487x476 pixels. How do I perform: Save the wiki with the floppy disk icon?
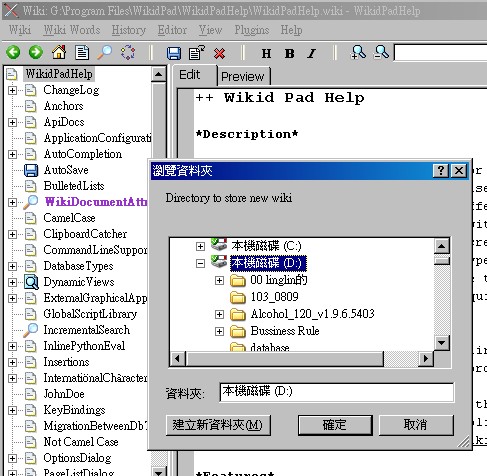[x=174, y=53]
